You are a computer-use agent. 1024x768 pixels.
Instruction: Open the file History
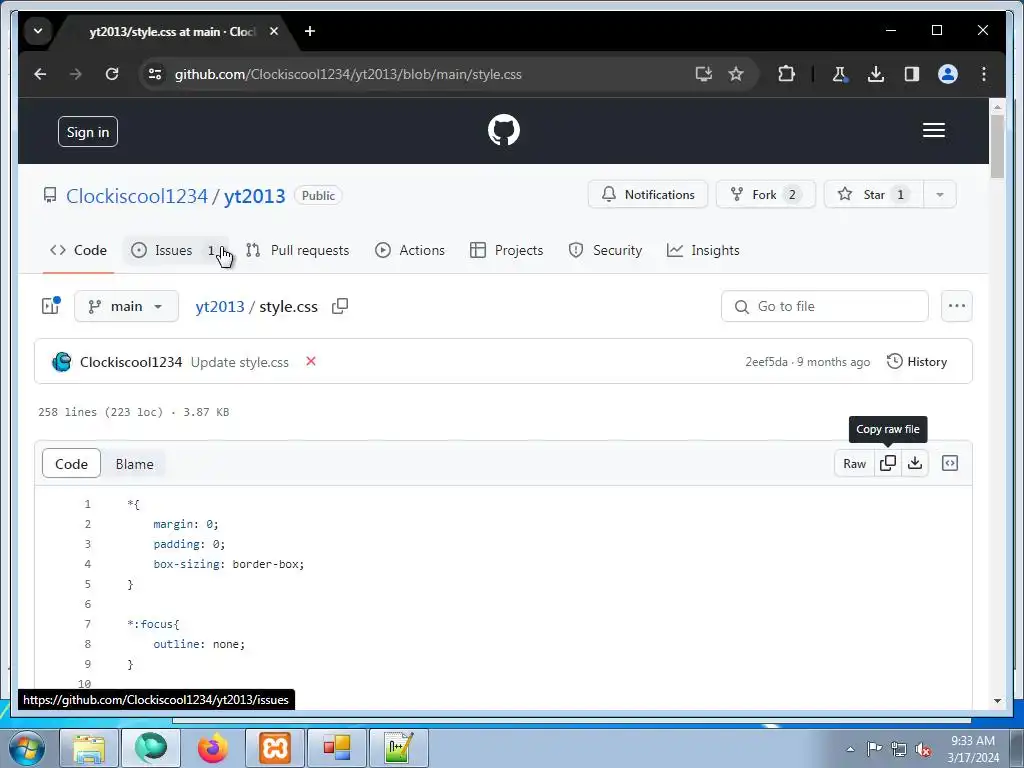click(917, 362)
